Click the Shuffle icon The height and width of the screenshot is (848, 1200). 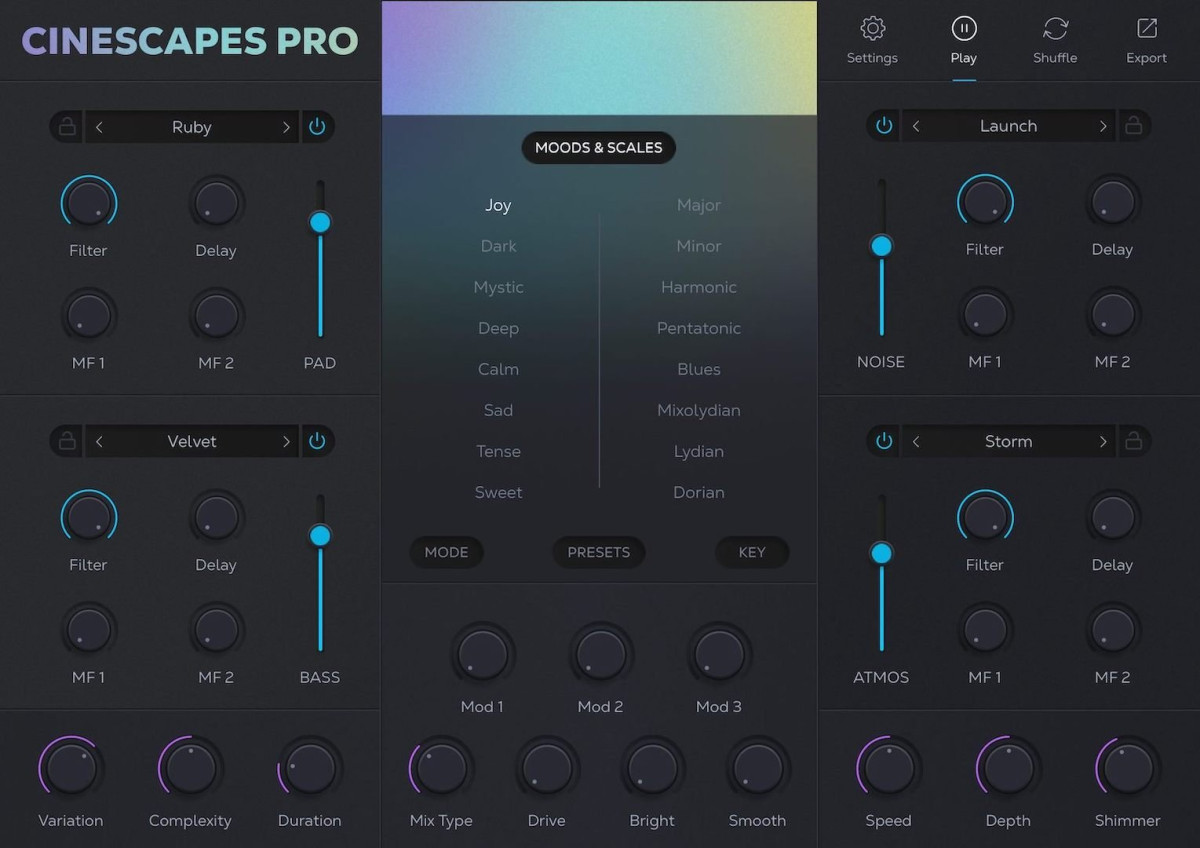pyautogui.click(x=1055, y=28)
